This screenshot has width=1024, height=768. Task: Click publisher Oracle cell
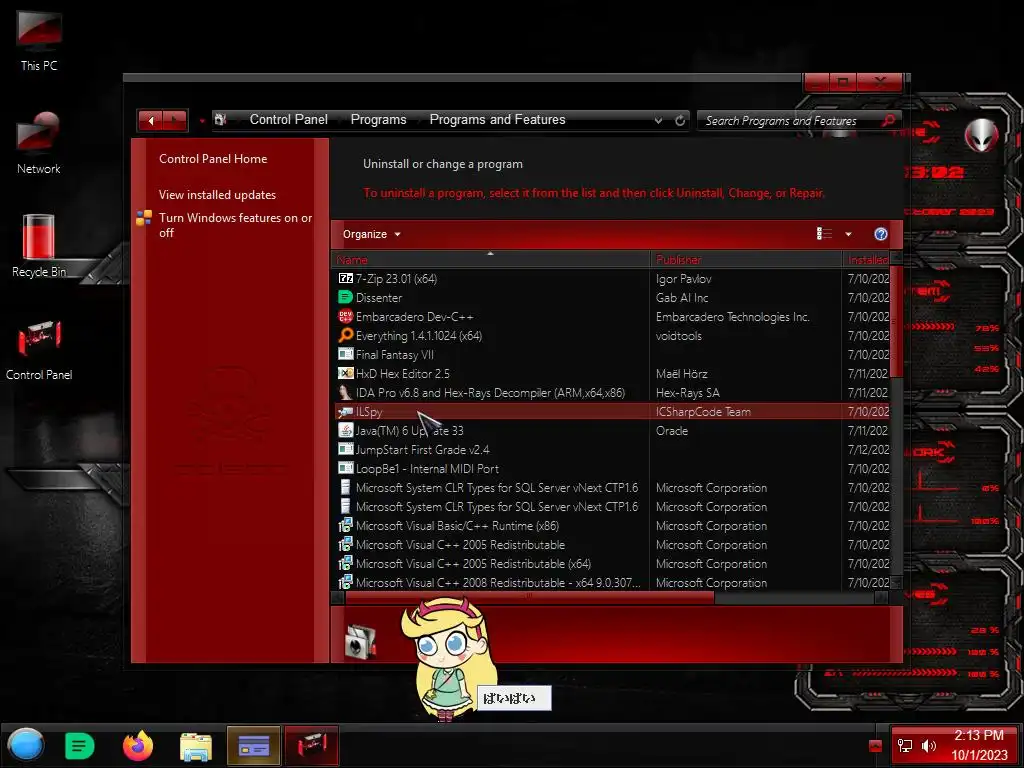pos(671,430)
